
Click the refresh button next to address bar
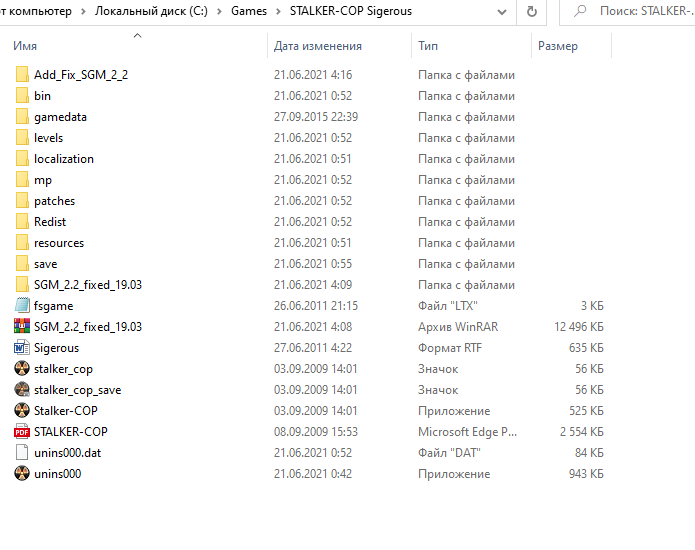coord(531,12)
